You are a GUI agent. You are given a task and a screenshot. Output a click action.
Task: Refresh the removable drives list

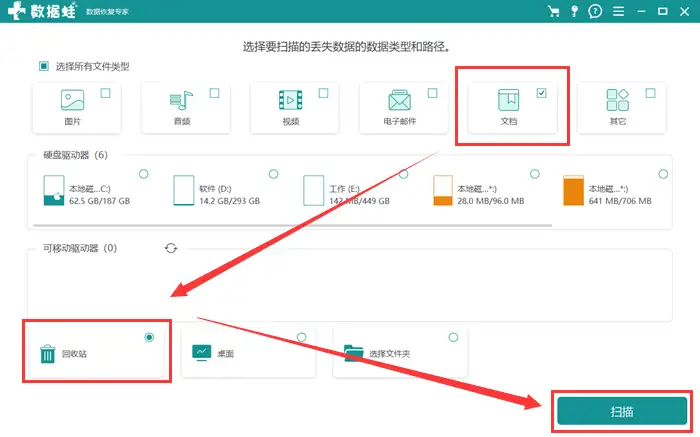click(171, 248)
